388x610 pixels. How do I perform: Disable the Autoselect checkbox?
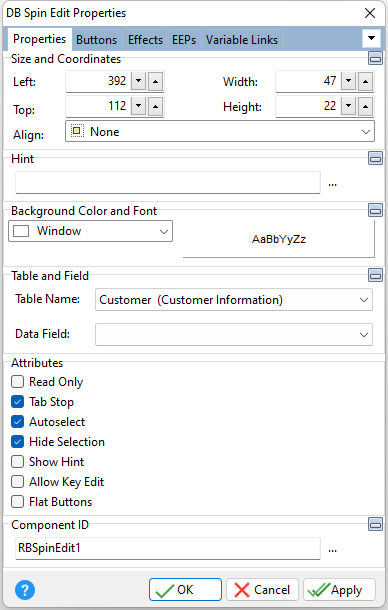click(18, 422)
